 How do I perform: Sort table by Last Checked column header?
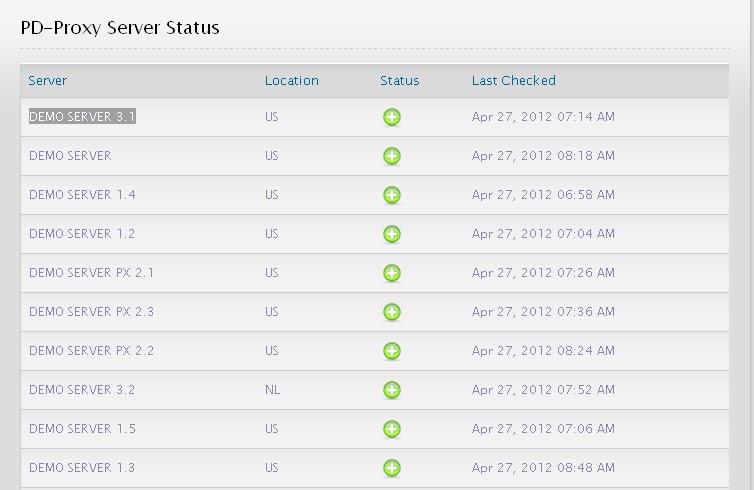point(514,80)
